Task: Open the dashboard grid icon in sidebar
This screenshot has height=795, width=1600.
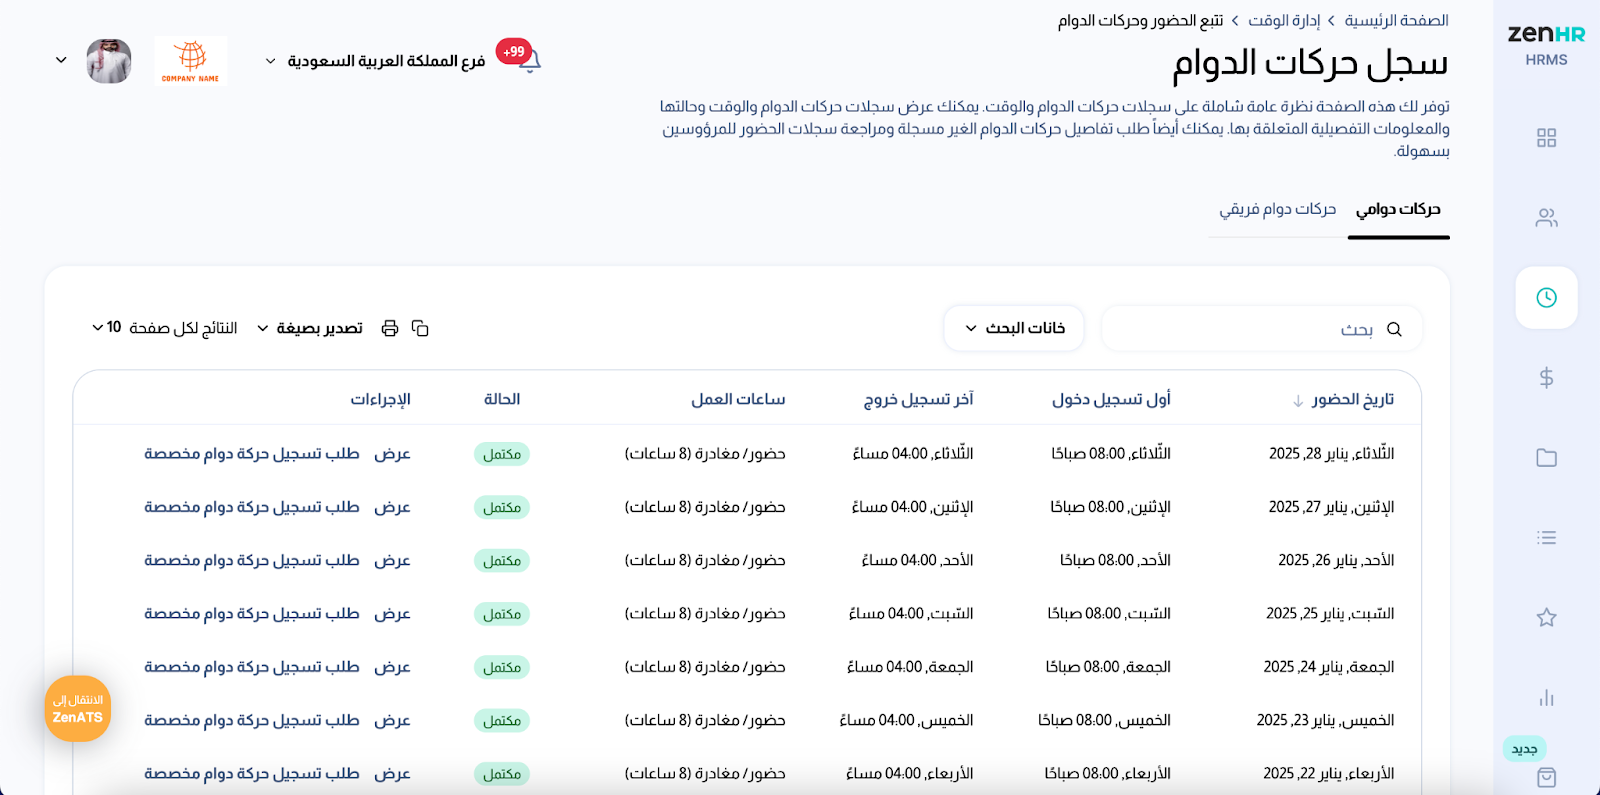Action: click(1546, 138)
